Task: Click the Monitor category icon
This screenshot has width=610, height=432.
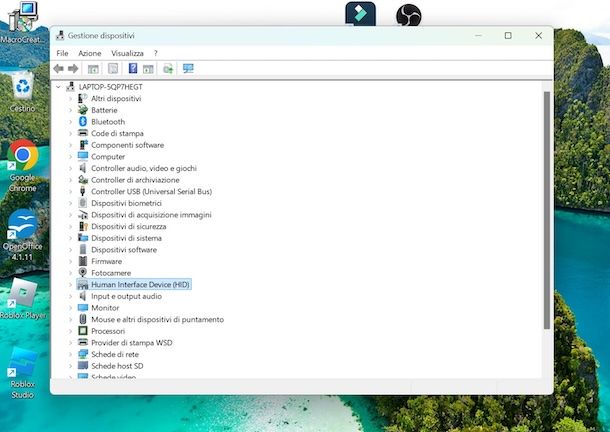Action: [x=82, y=307]
